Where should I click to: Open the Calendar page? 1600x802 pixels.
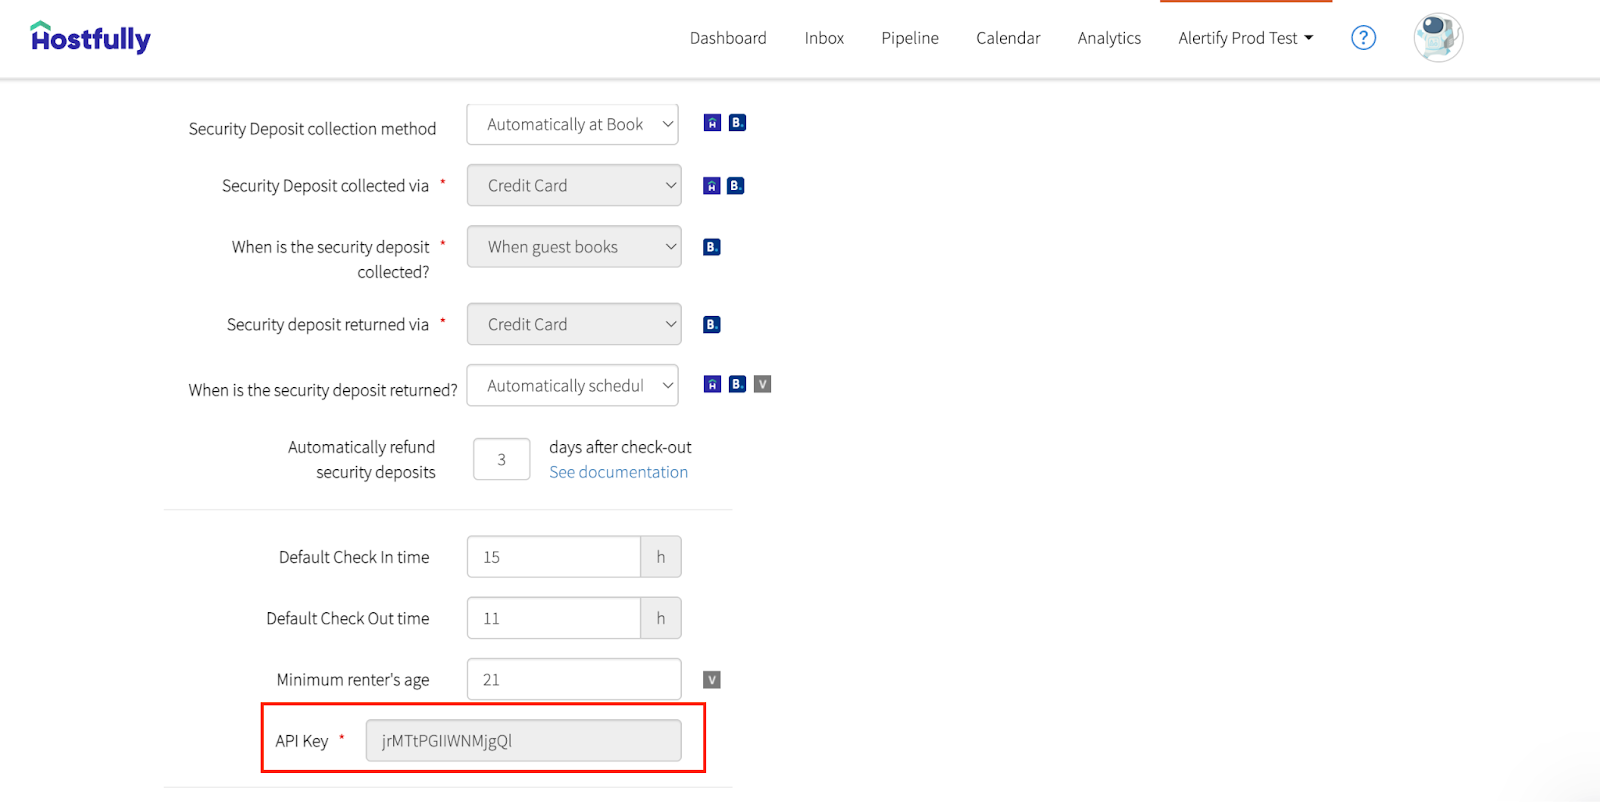[1008, 38]
